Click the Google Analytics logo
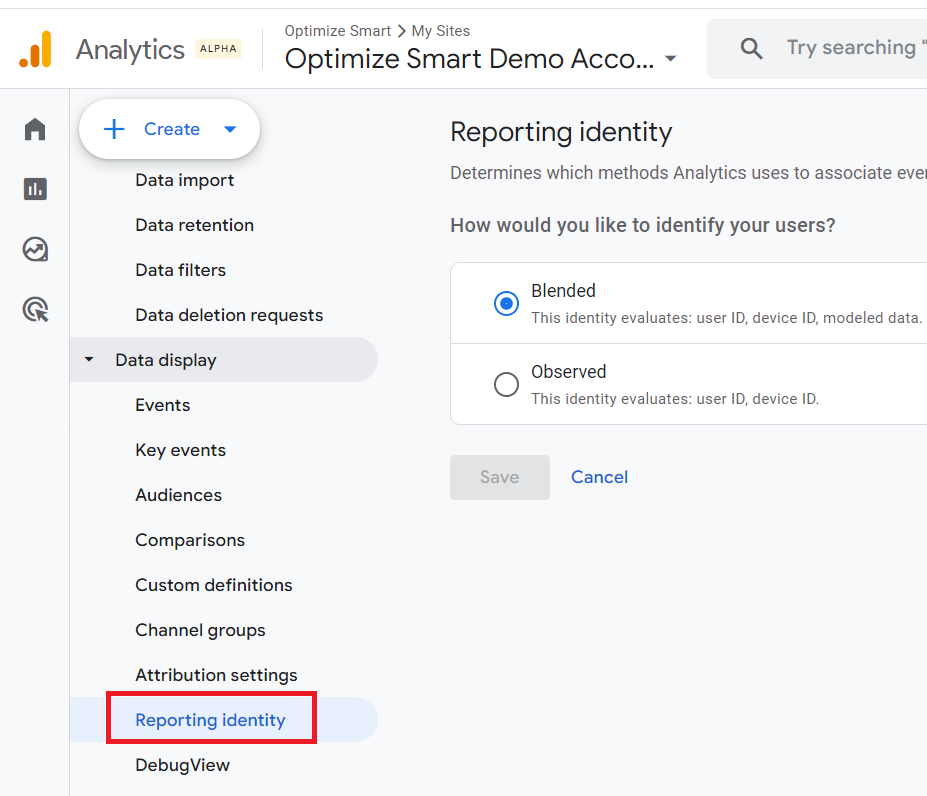The height and width of the screenshot is (796, 927). [35, 49]
